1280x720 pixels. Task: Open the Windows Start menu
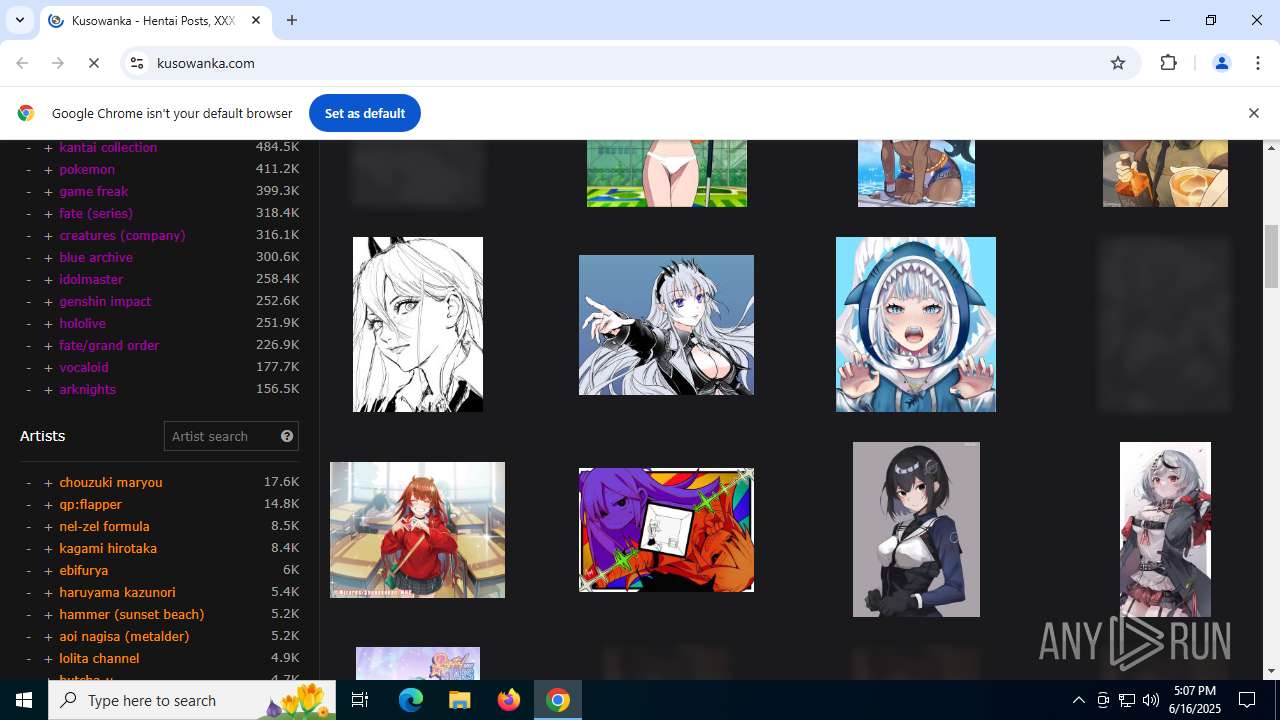(x=24, y=700)
